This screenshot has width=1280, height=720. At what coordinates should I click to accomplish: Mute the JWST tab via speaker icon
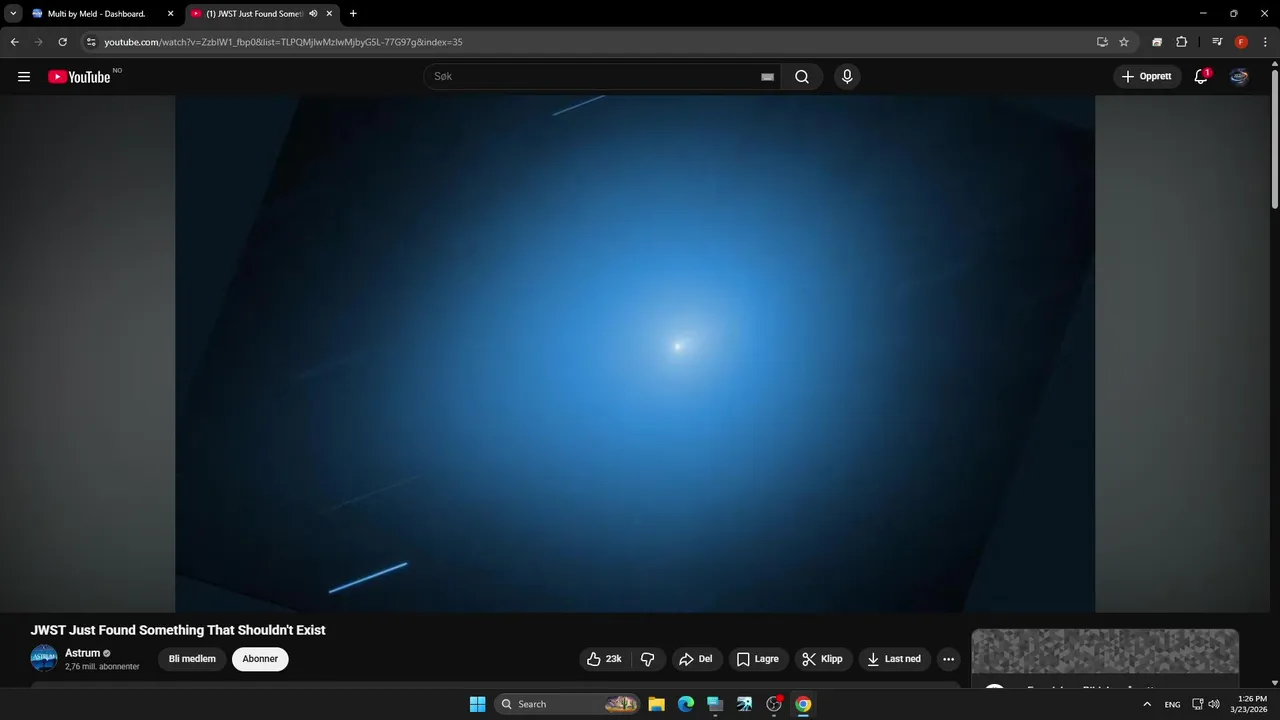[x=313, y=14]
